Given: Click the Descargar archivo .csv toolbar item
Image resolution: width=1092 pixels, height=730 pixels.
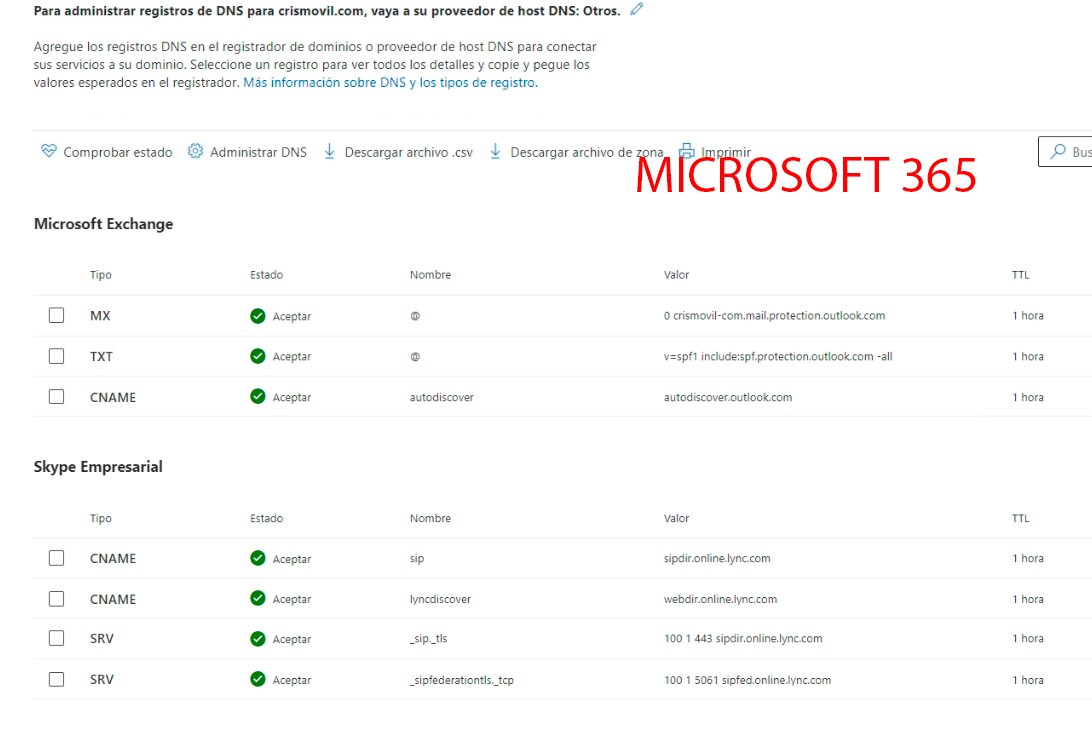Looking at the screenshot, I should [408, 153].
